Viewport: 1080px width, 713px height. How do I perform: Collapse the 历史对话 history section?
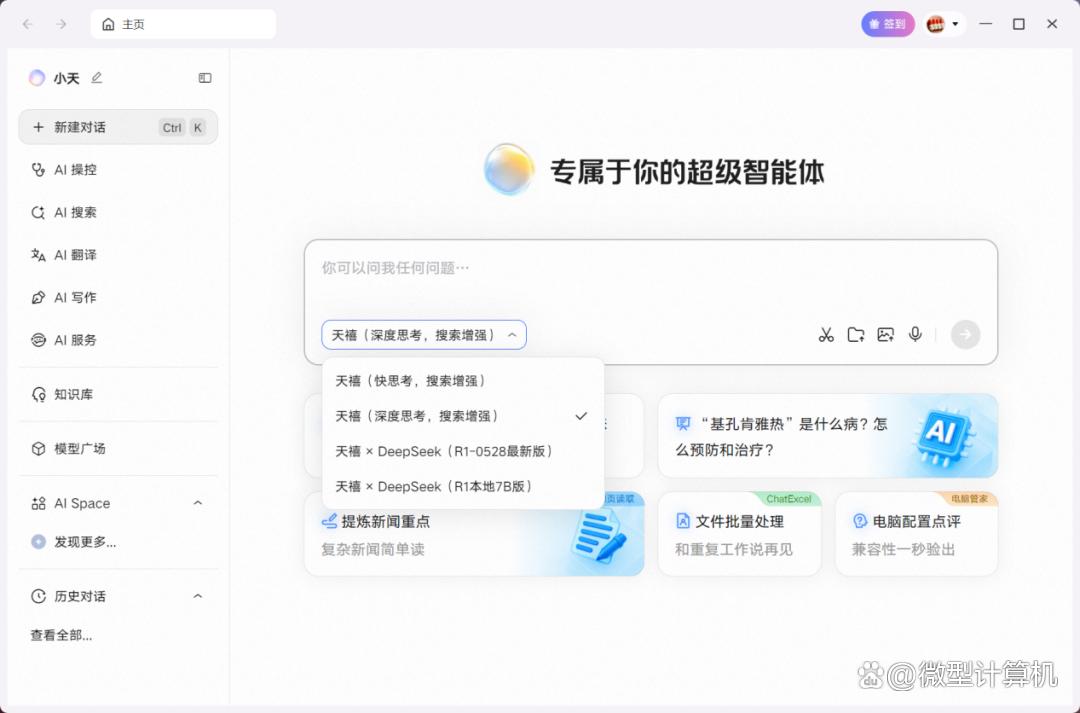198,596
